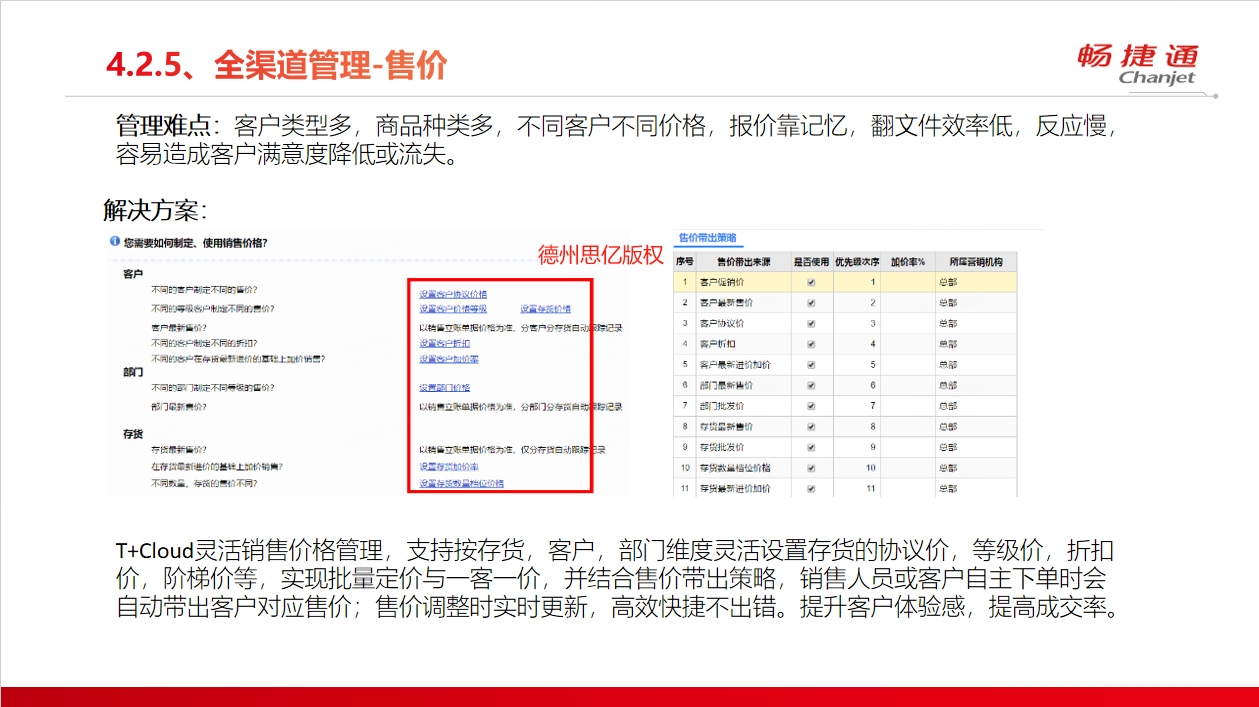Click the question 不同数量, 存货的售价不同?
This screenshot has height=707, width=1259.
(x=204, y=483)
